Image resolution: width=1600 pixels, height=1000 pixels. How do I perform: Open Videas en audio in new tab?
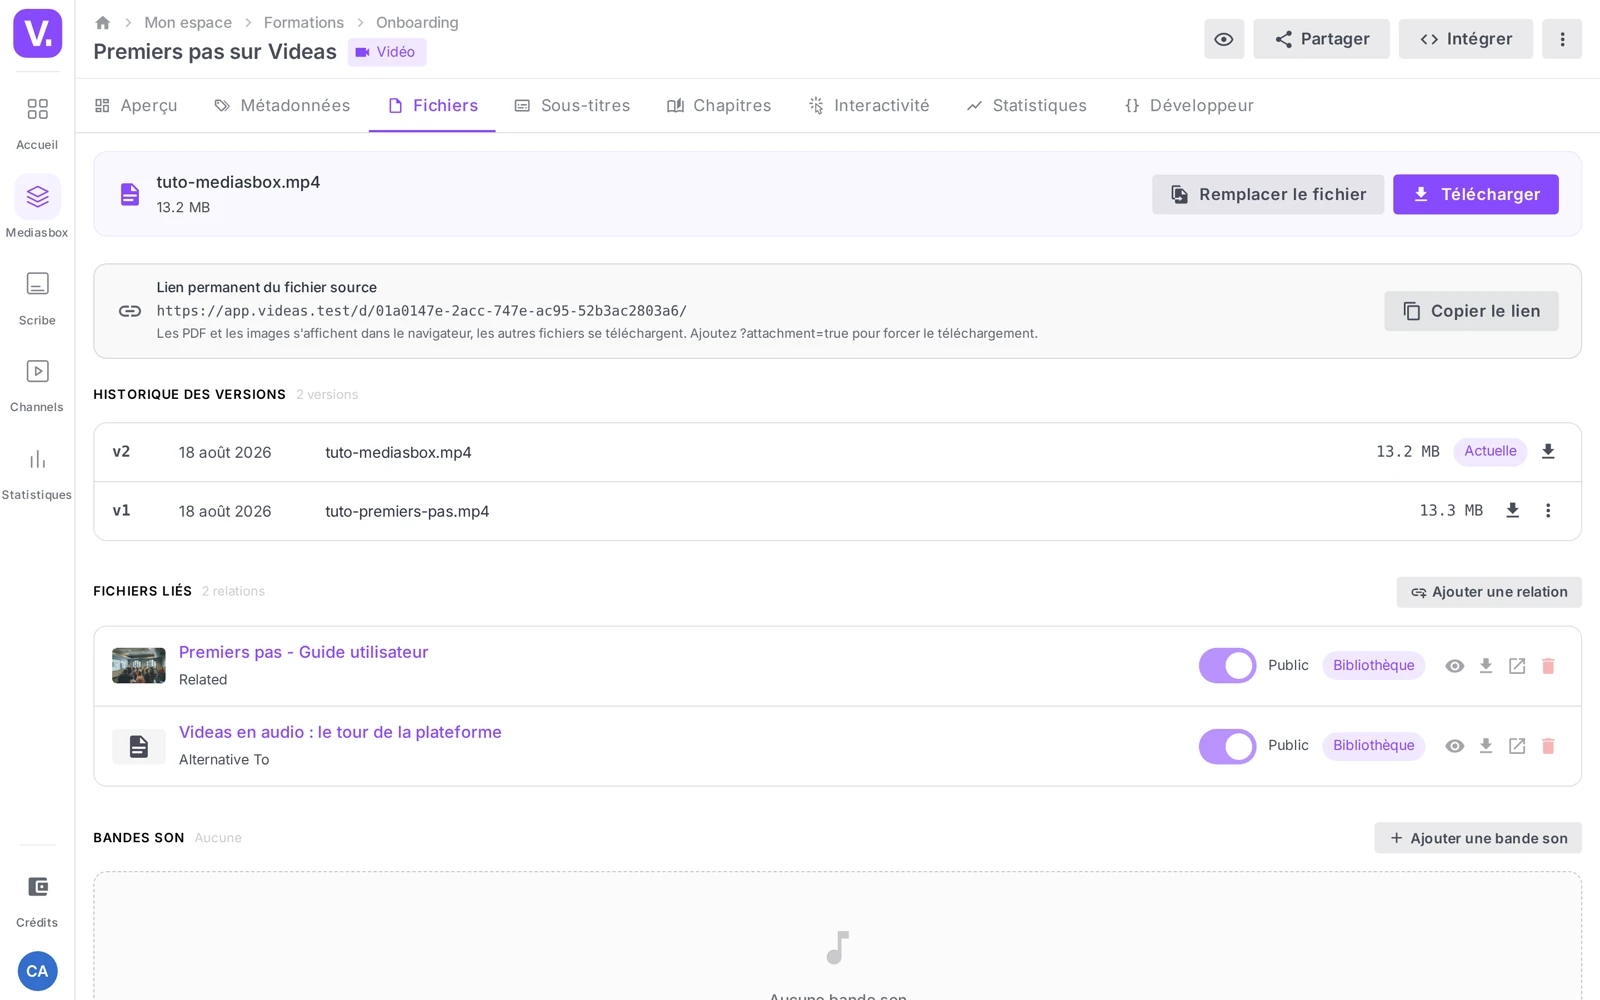(1517, 746)
